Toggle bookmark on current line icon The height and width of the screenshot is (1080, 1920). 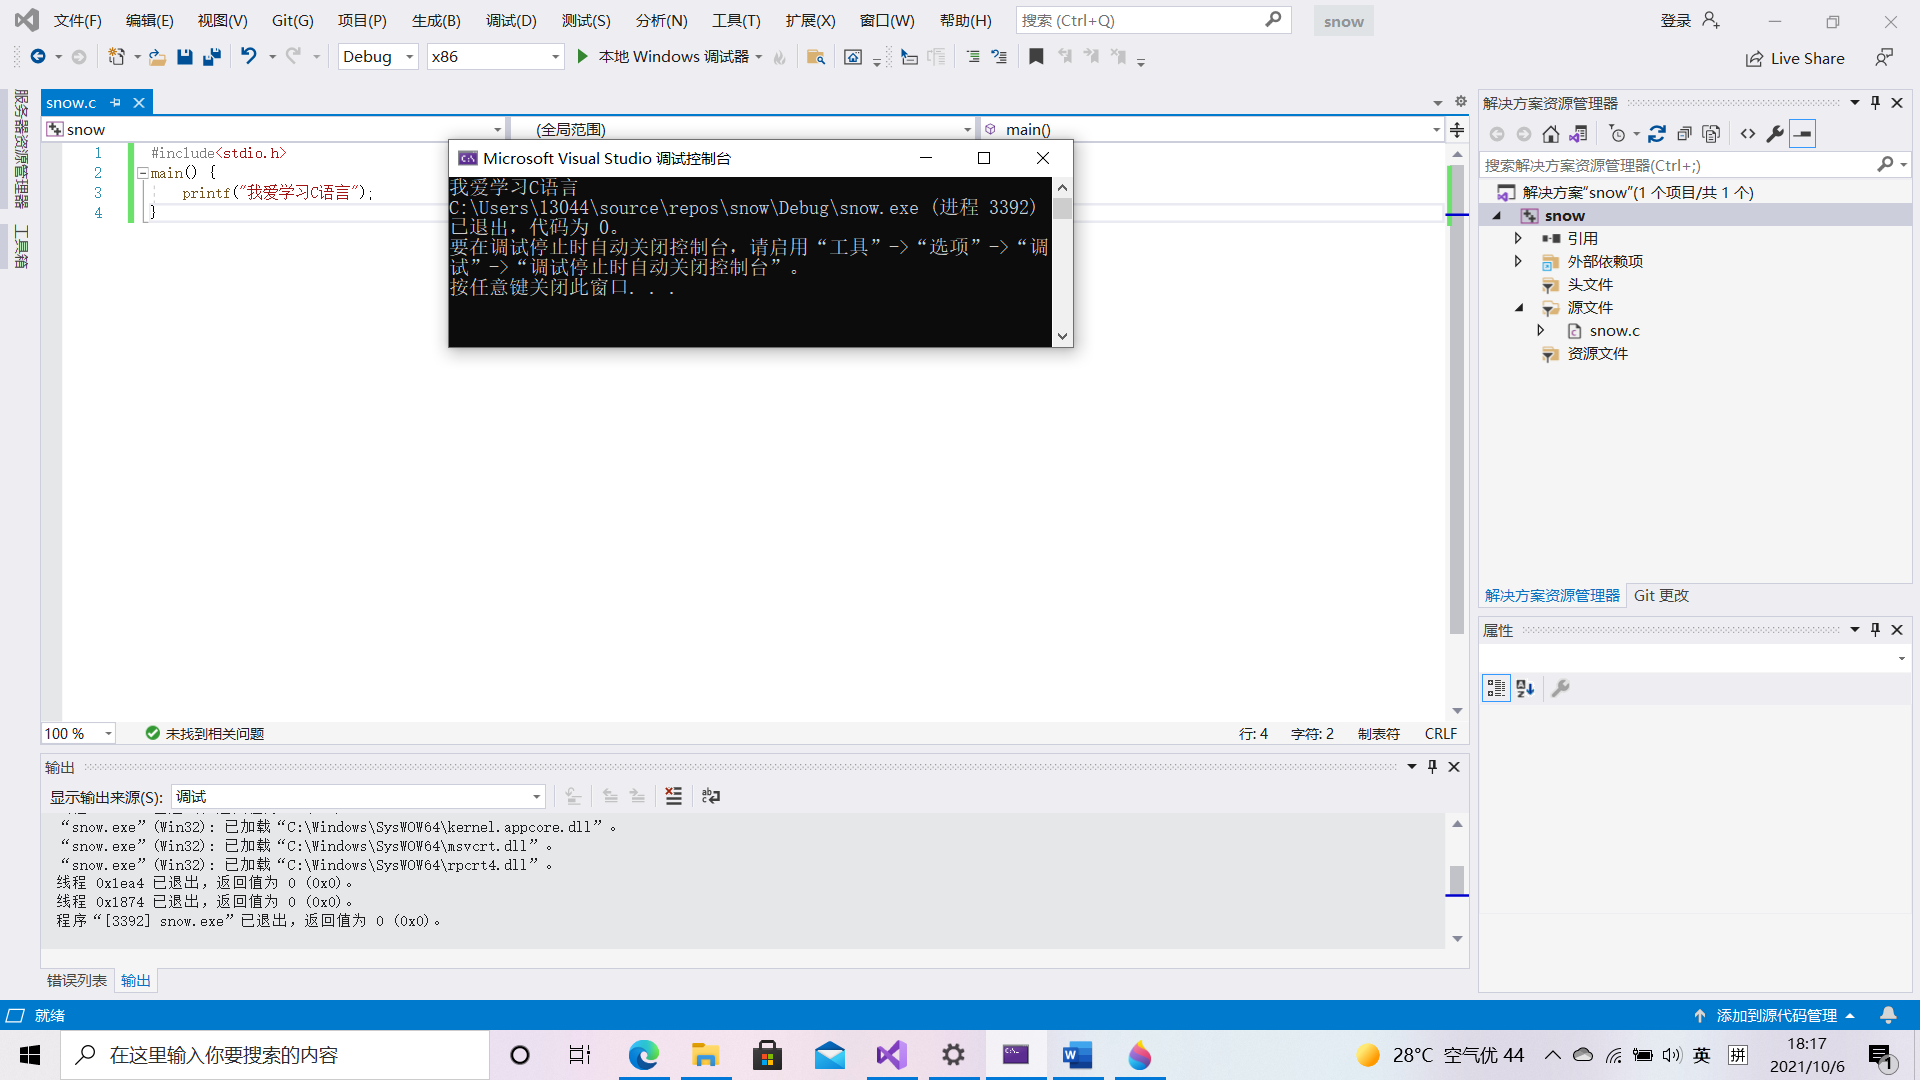pos(1036,57)
